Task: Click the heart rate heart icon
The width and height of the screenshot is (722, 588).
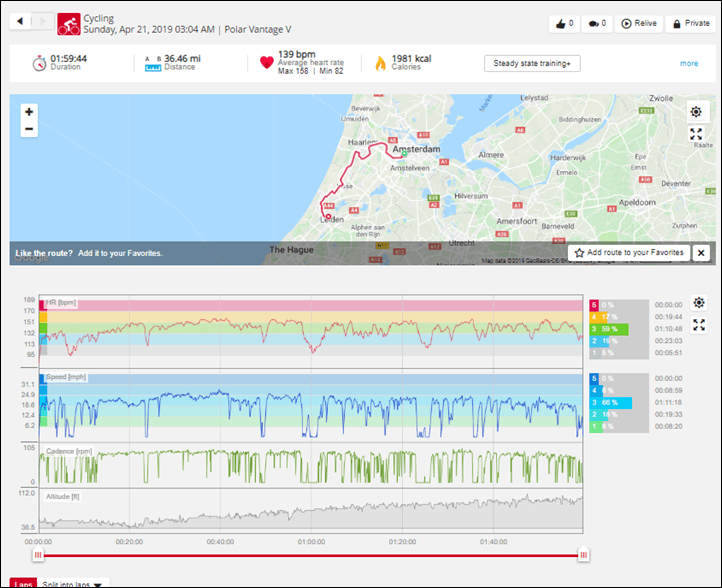Action: [267, 62]
